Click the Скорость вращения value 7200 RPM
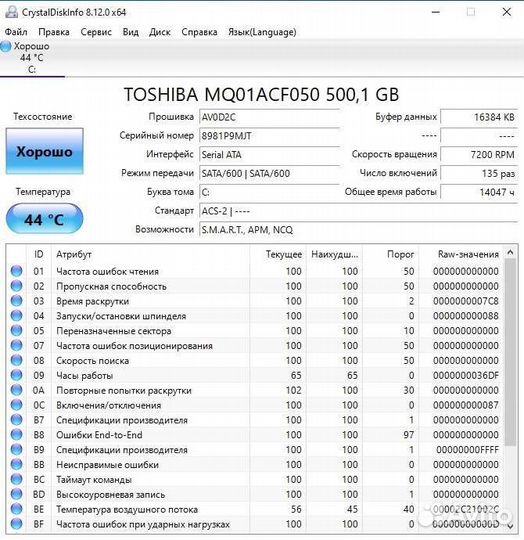This screenshot has height=540, width=524. tap(479, 155)
